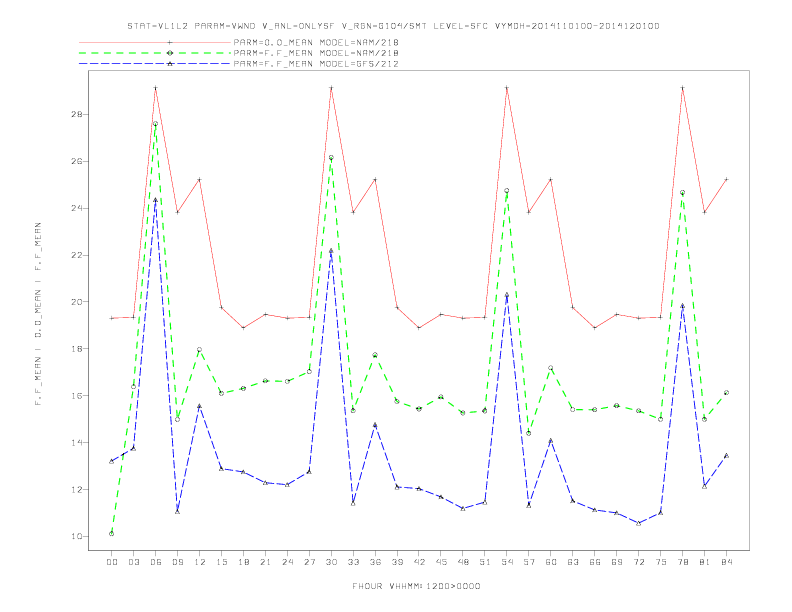
Task: Click the x-axis tick label 66
Action: [595, 562]
